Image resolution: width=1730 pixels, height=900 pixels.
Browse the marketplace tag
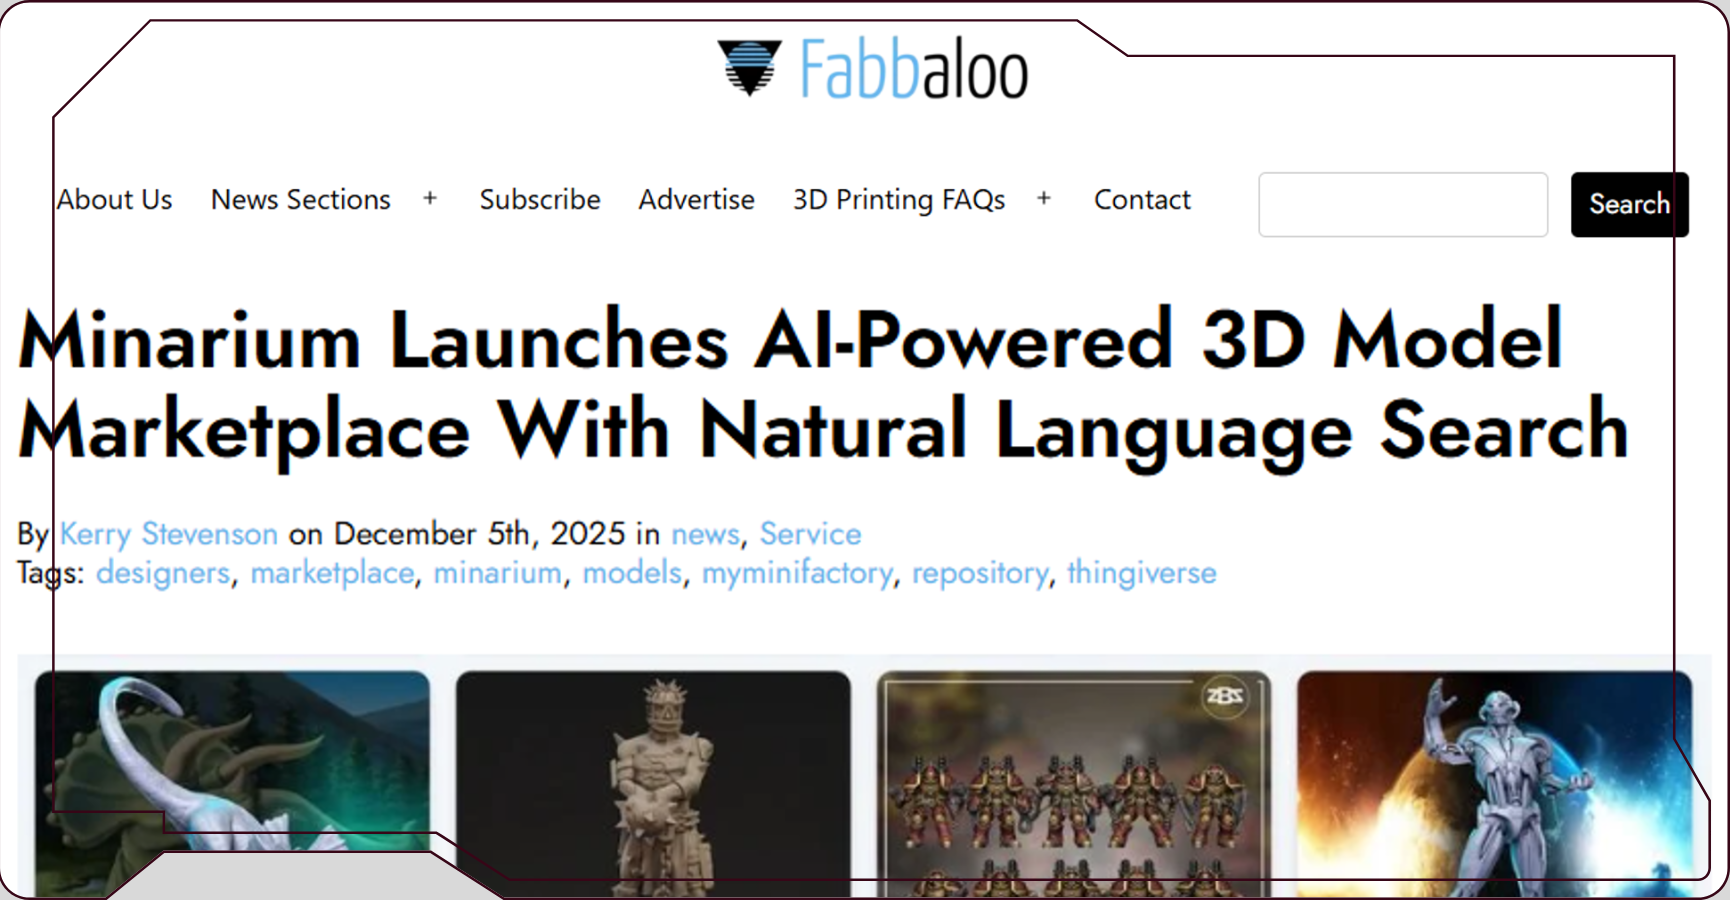pyautogui.click(x=331, y=572)
